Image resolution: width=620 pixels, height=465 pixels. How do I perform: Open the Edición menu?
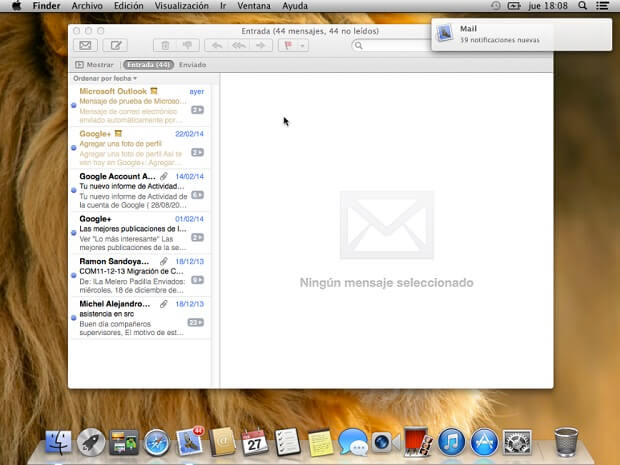(129, 6)
